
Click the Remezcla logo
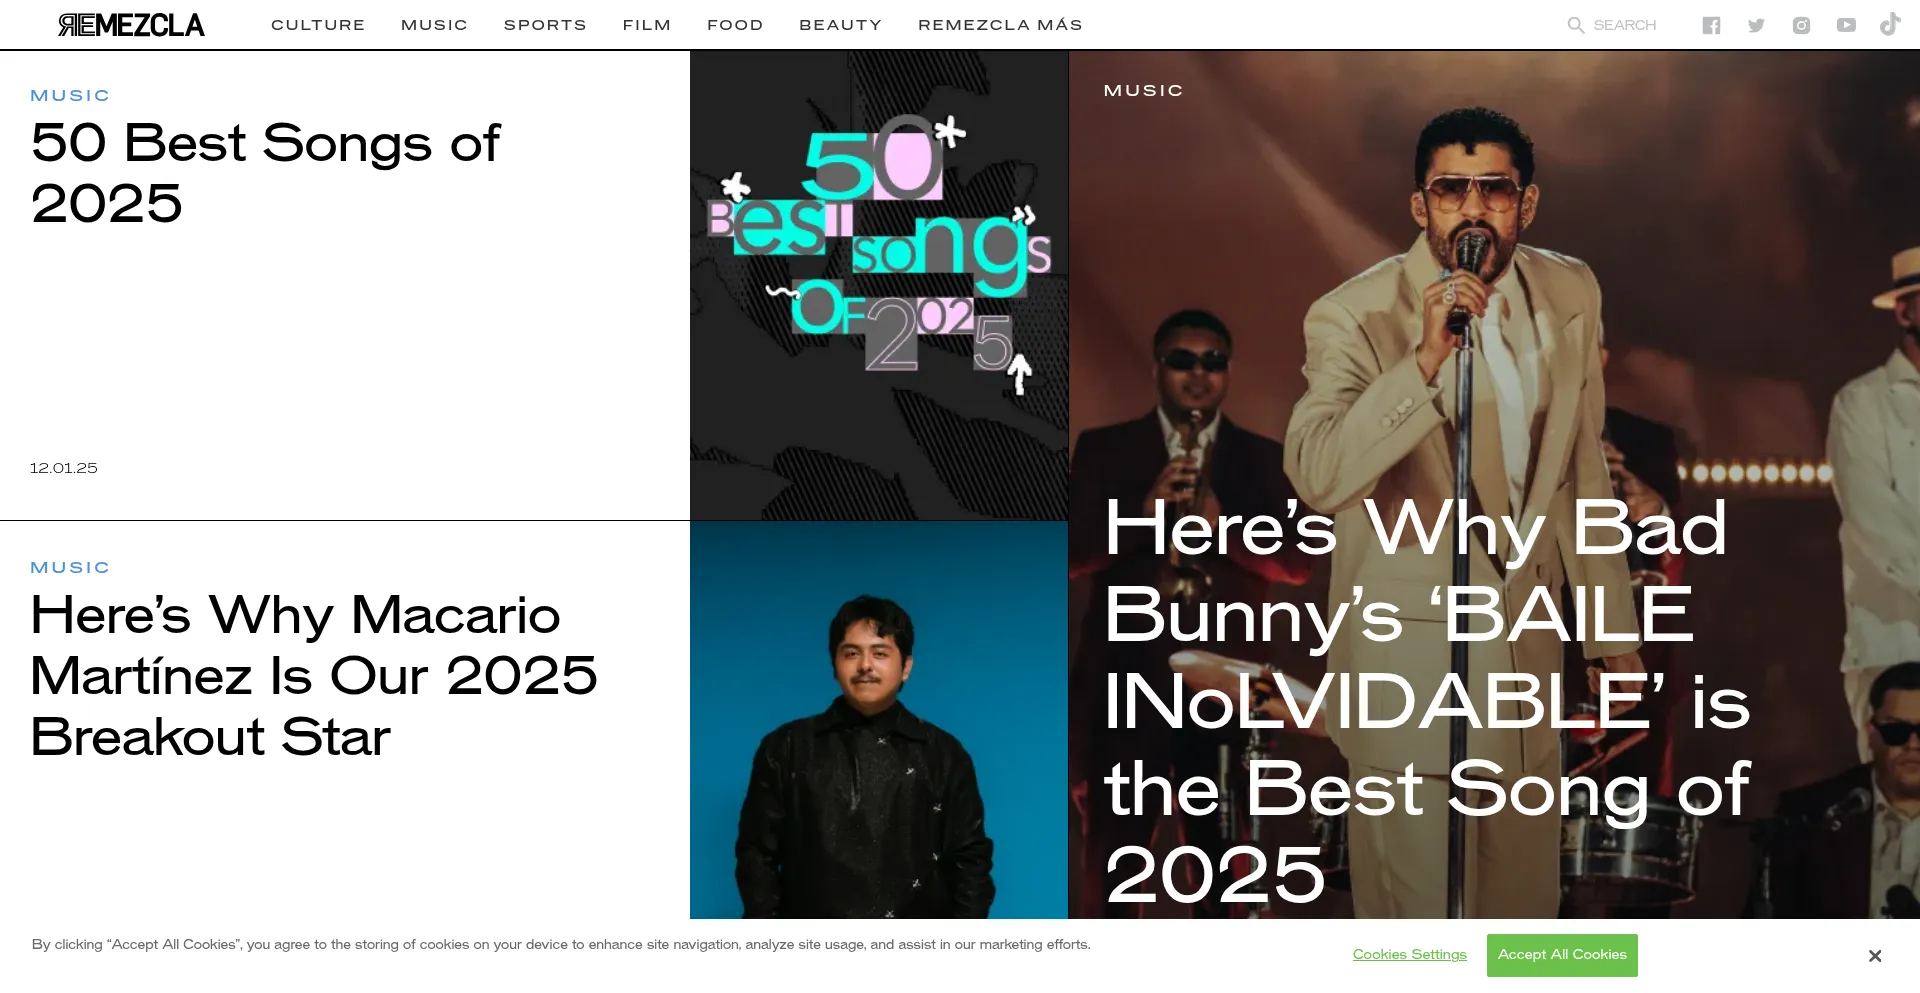pos(131,24)
